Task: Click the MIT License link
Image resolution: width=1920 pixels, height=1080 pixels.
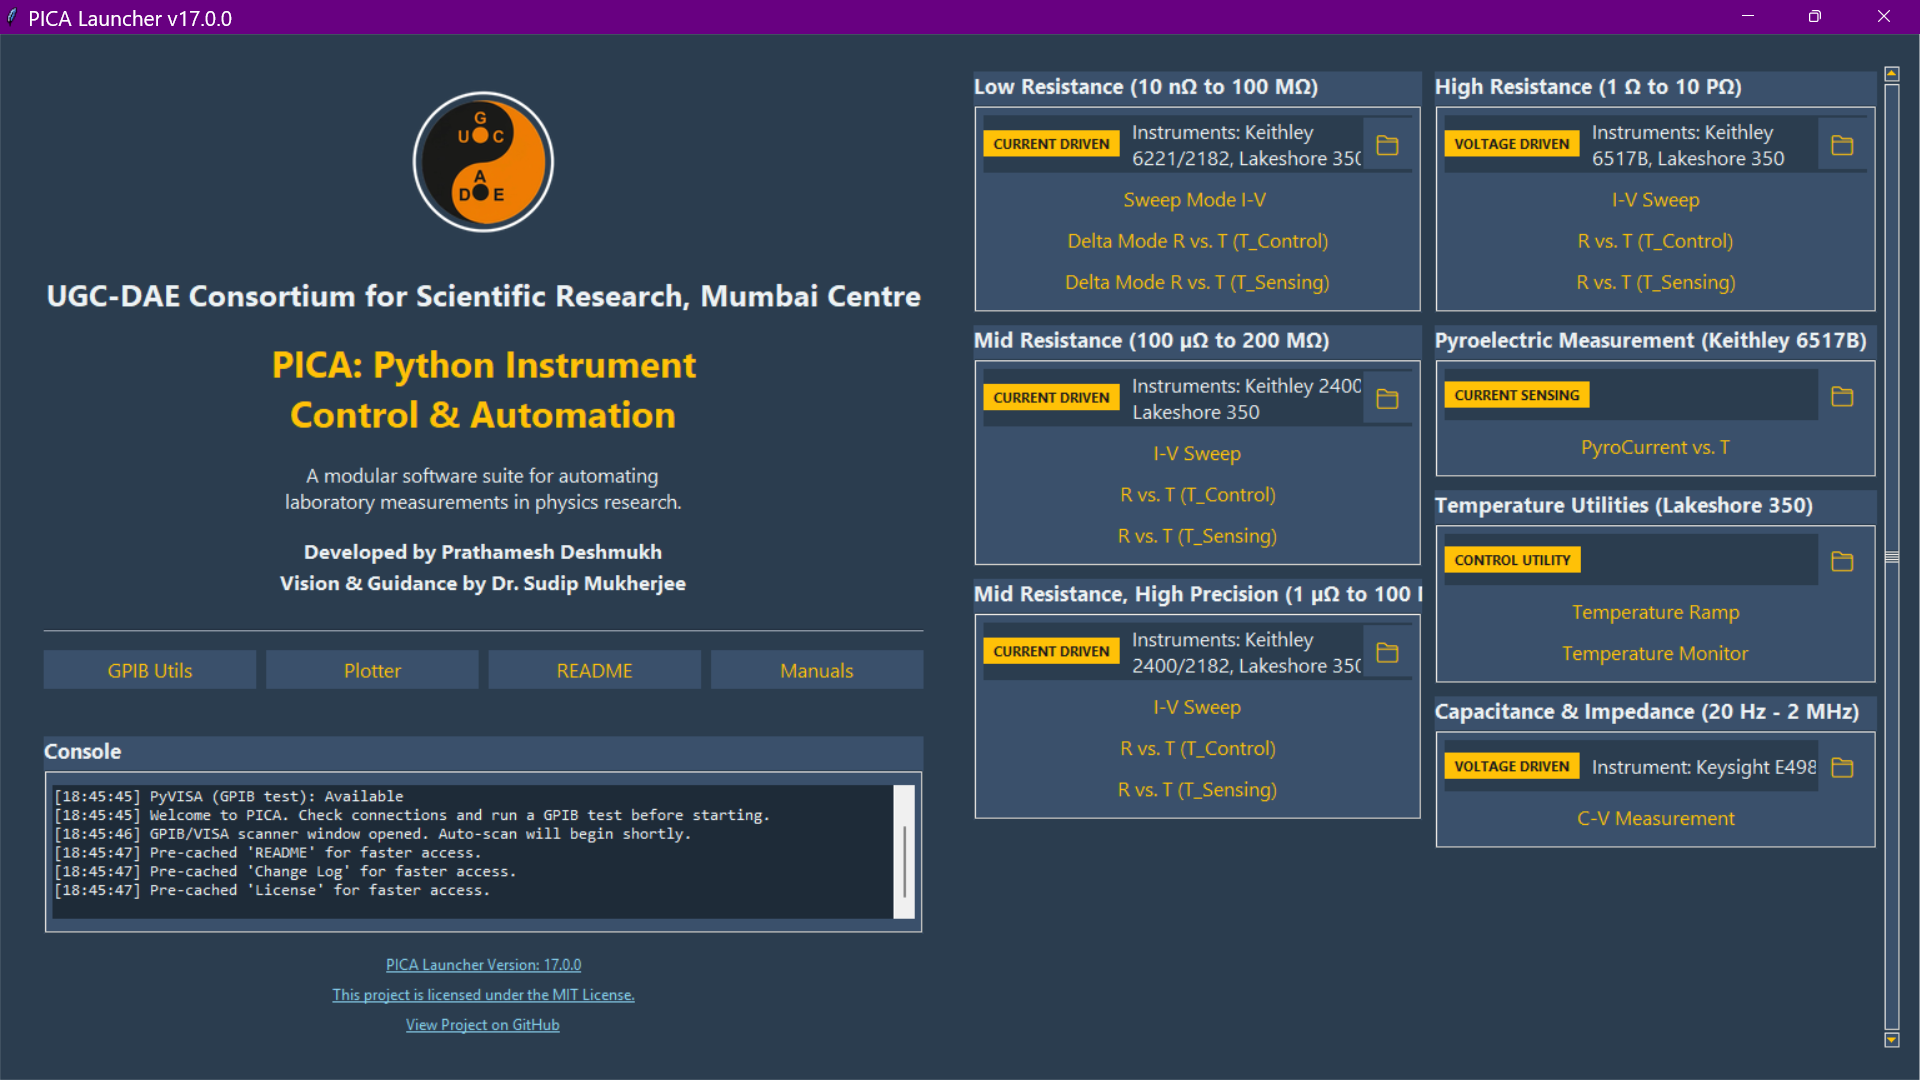Action: (483, 995)
